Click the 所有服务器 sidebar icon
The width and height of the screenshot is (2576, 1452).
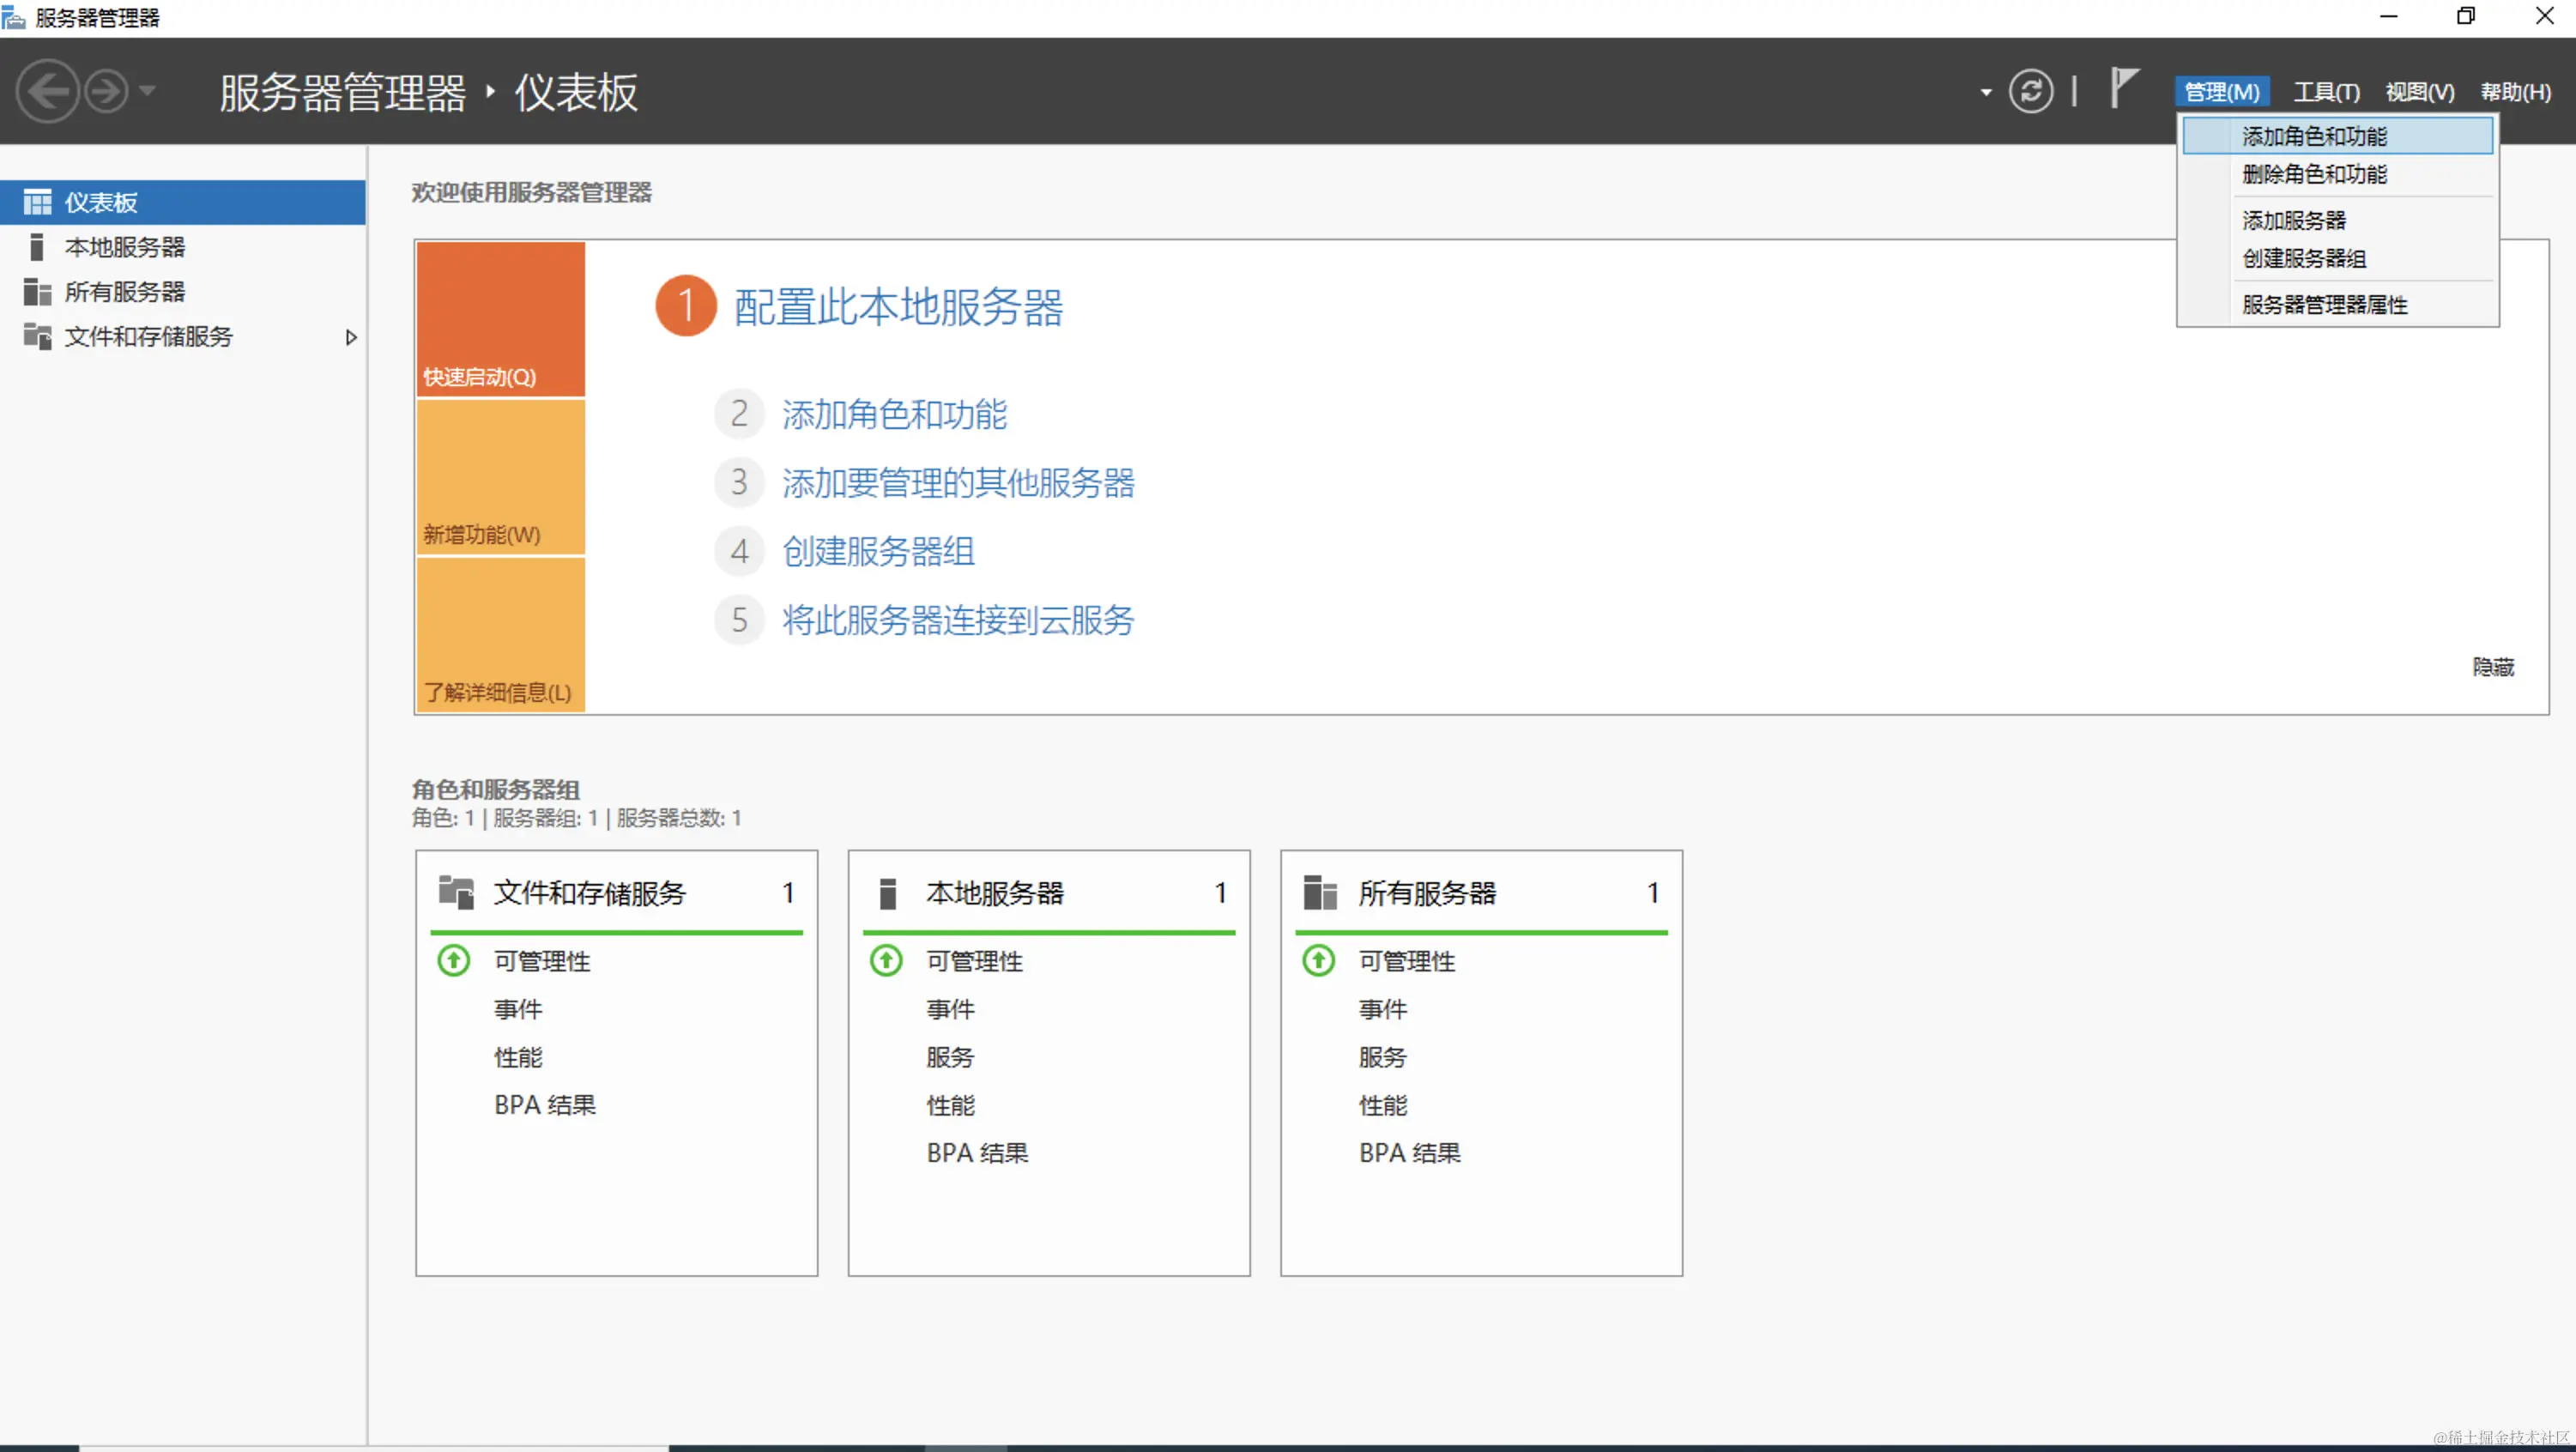pos(37,291)
